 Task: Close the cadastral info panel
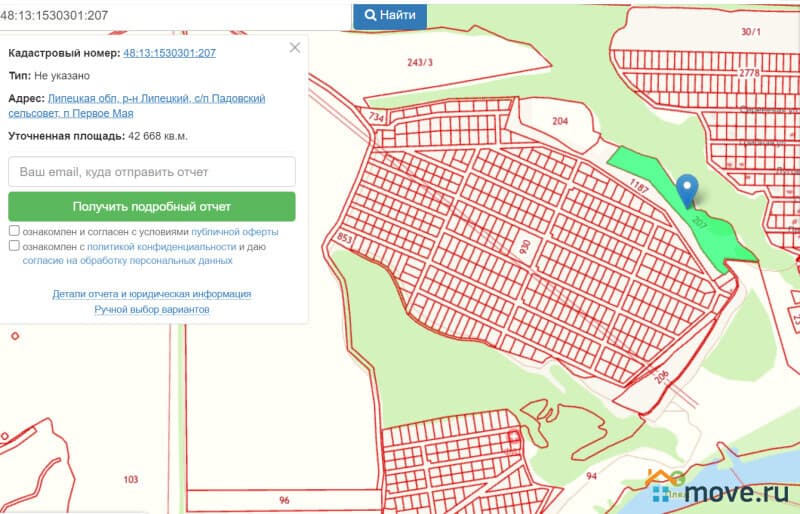click(x=295, y=47)
